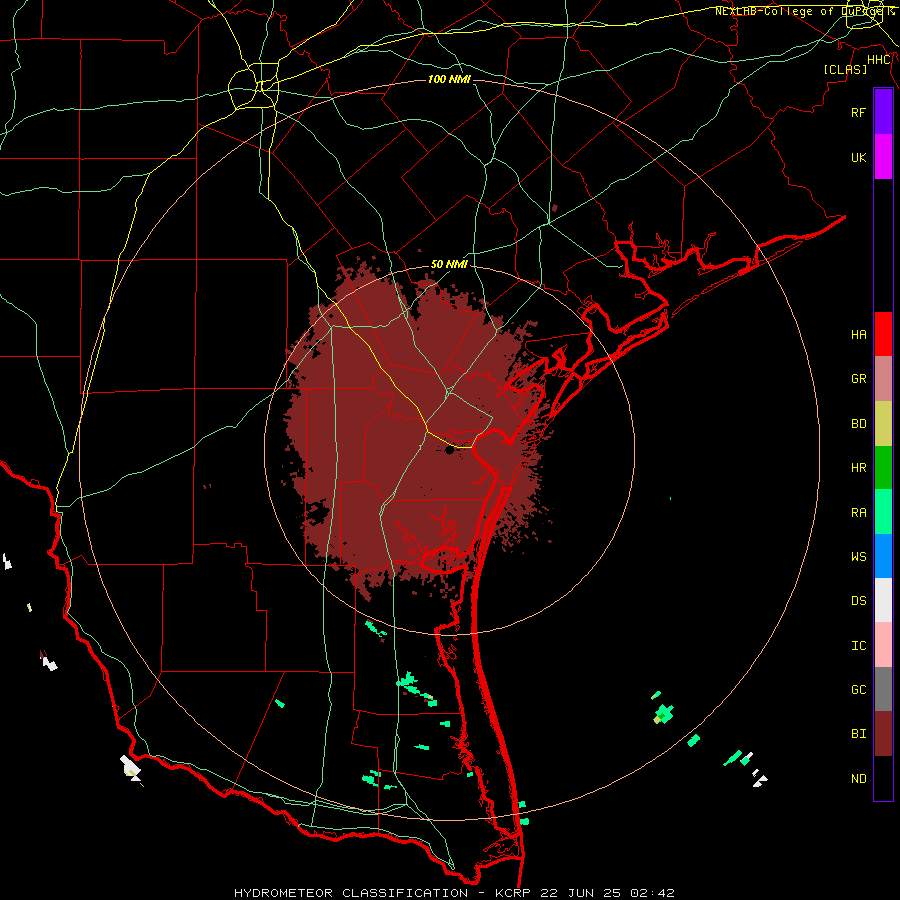
Task: Click the BI brown legend swatch
Action: point(883,734)
